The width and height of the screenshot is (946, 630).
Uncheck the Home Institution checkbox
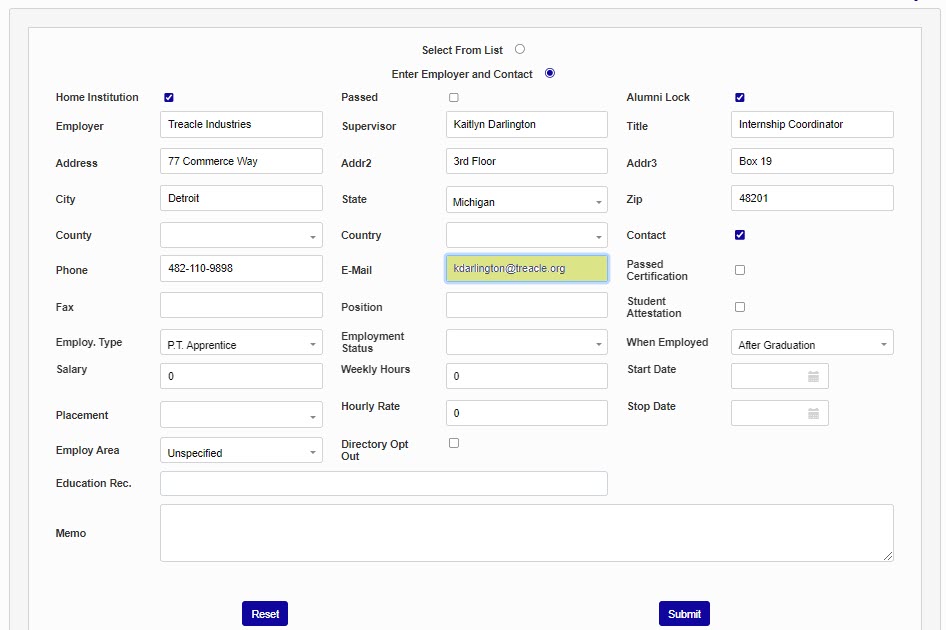pyautogui.click(x=169, y=98)
